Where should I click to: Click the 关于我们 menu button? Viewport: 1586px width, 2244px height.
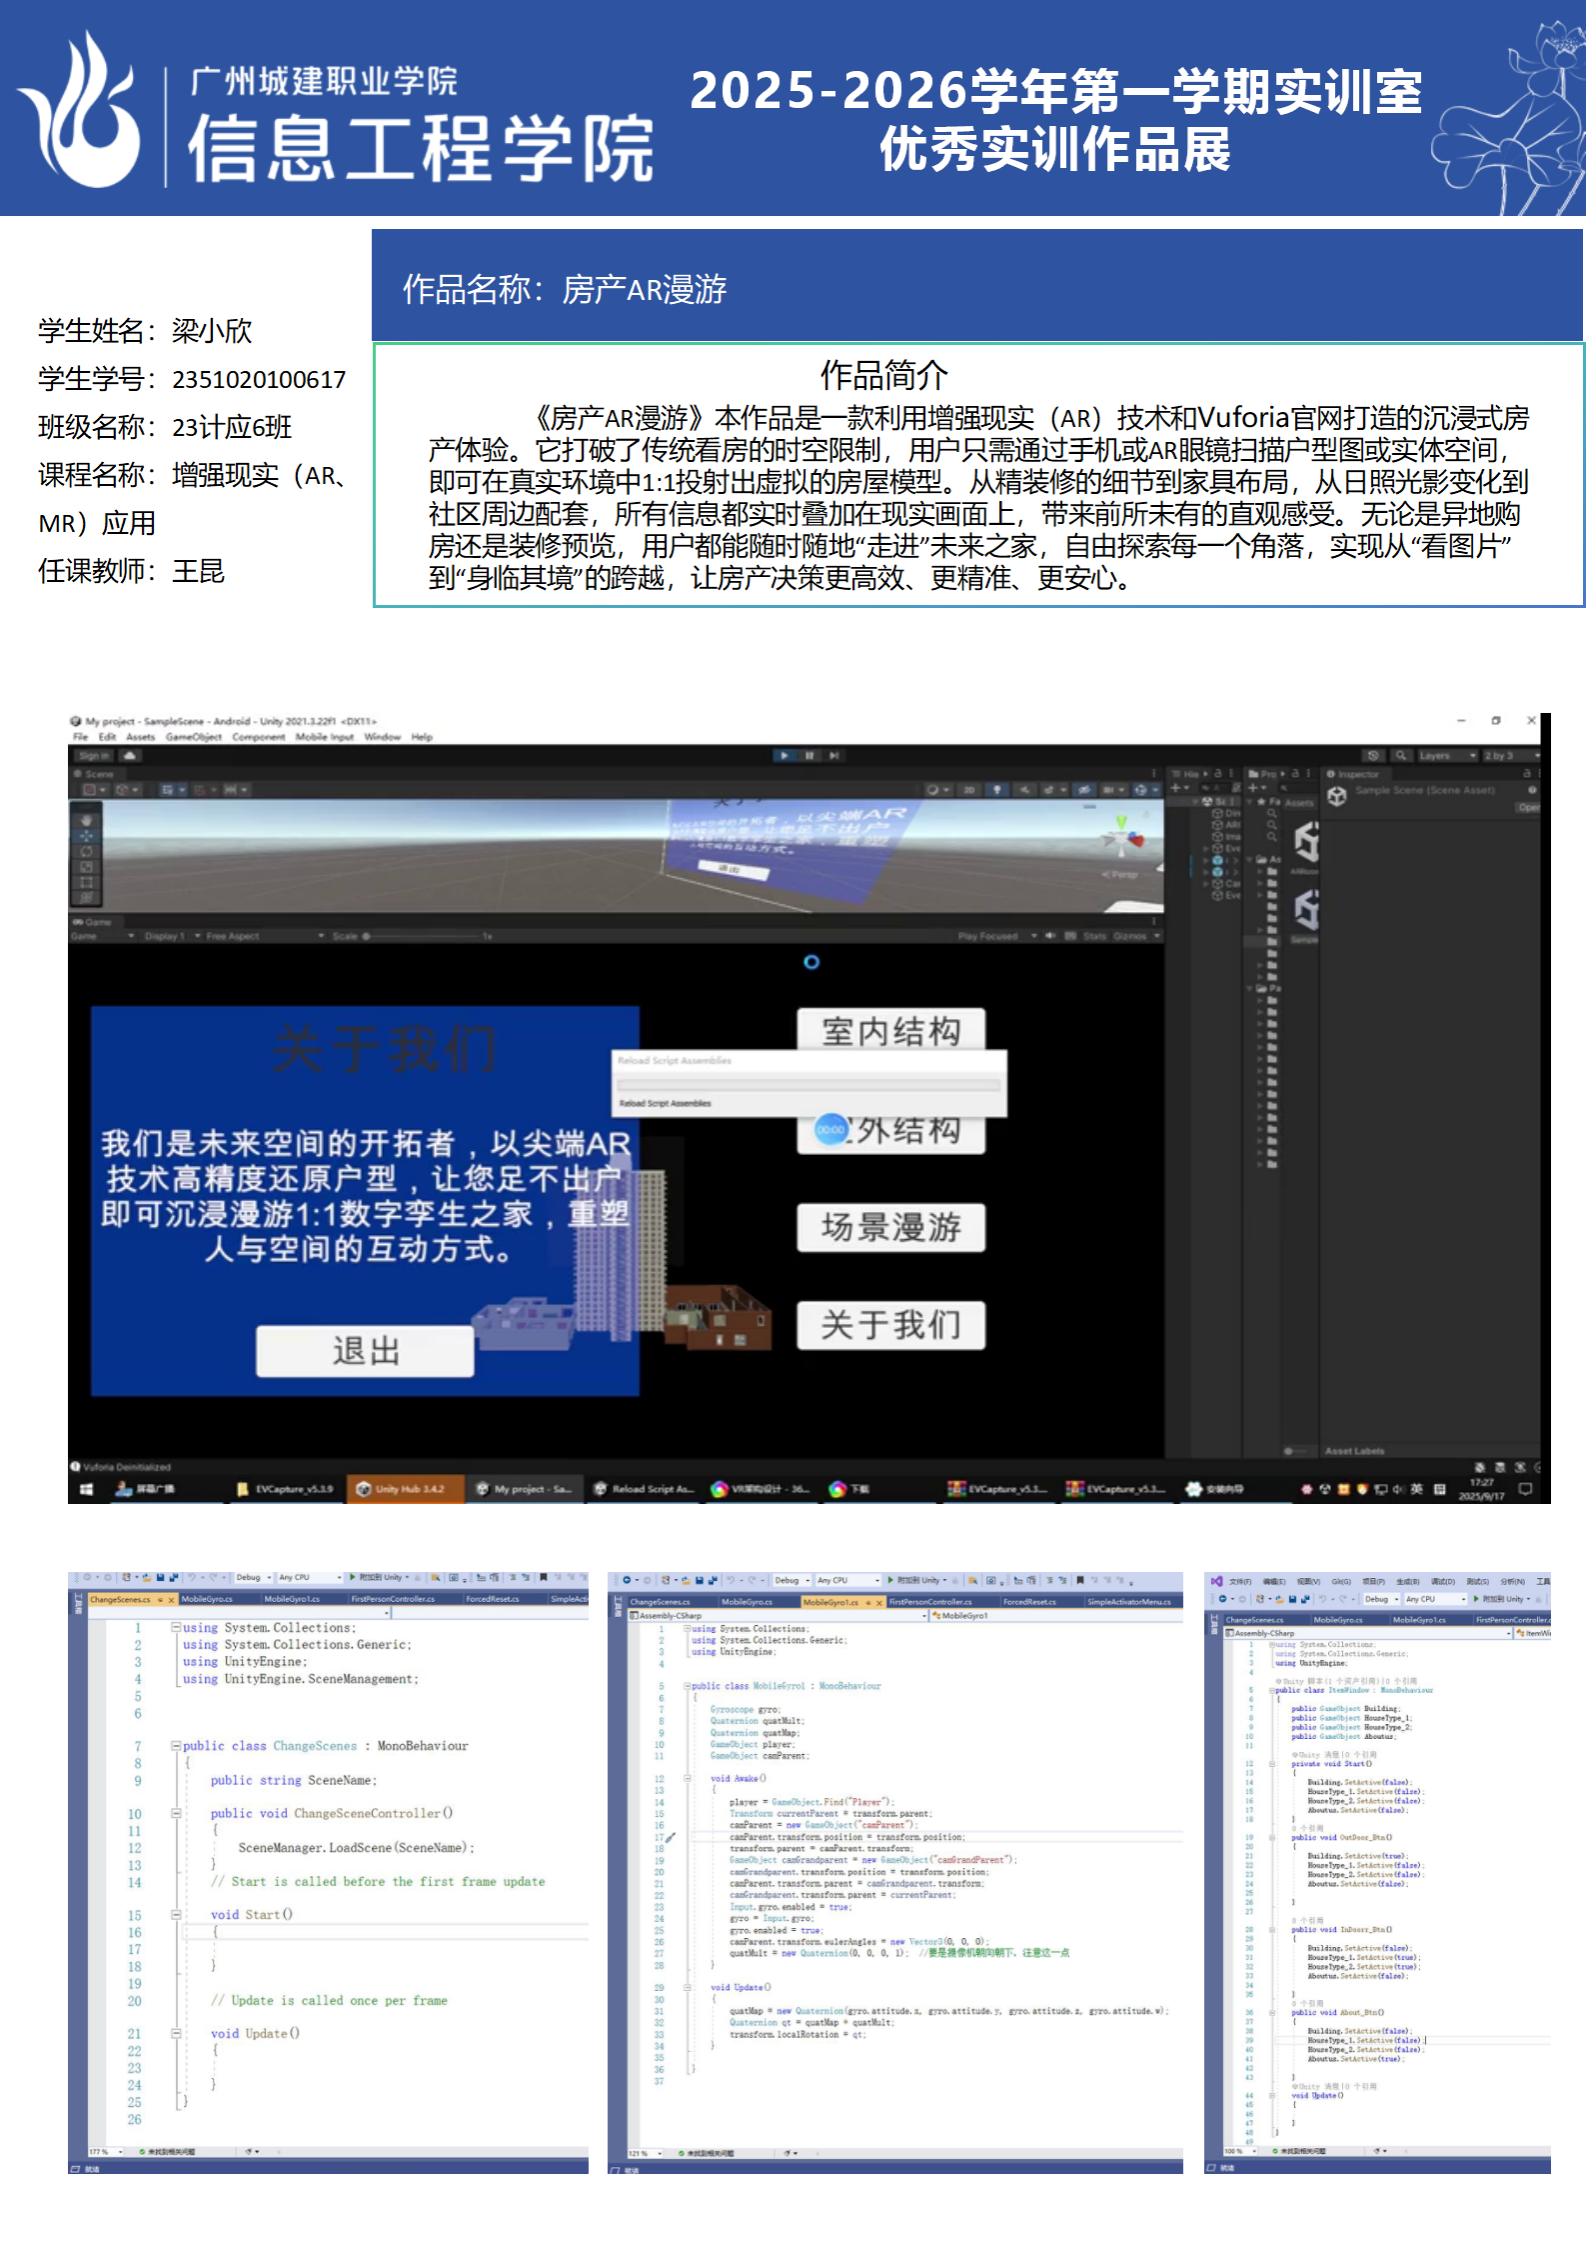pos(890,1325)
